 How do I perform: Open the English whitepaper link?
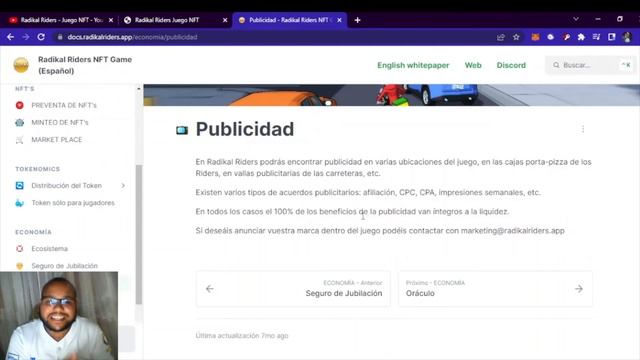(x=413, y=65)
